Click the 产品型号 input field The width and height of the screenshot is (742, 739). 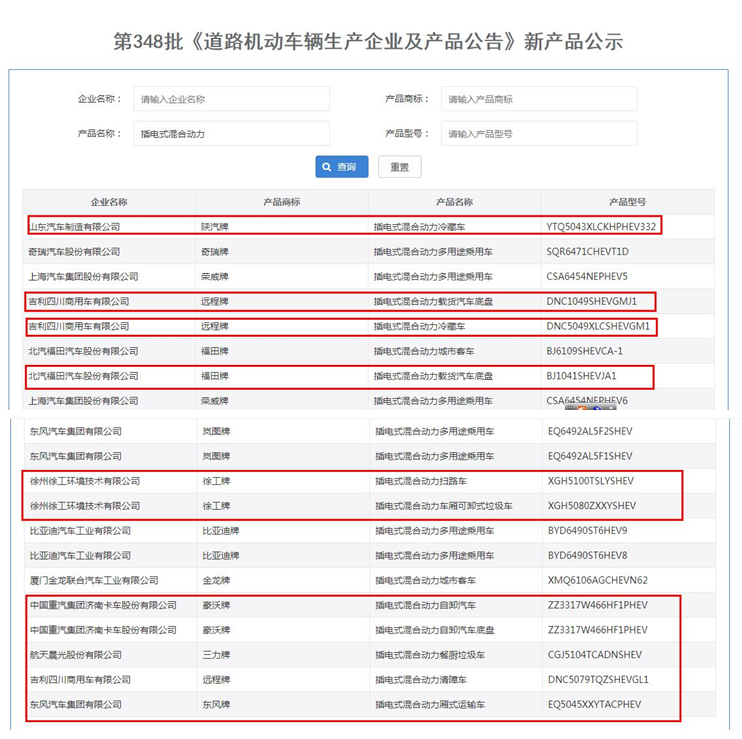539,133
